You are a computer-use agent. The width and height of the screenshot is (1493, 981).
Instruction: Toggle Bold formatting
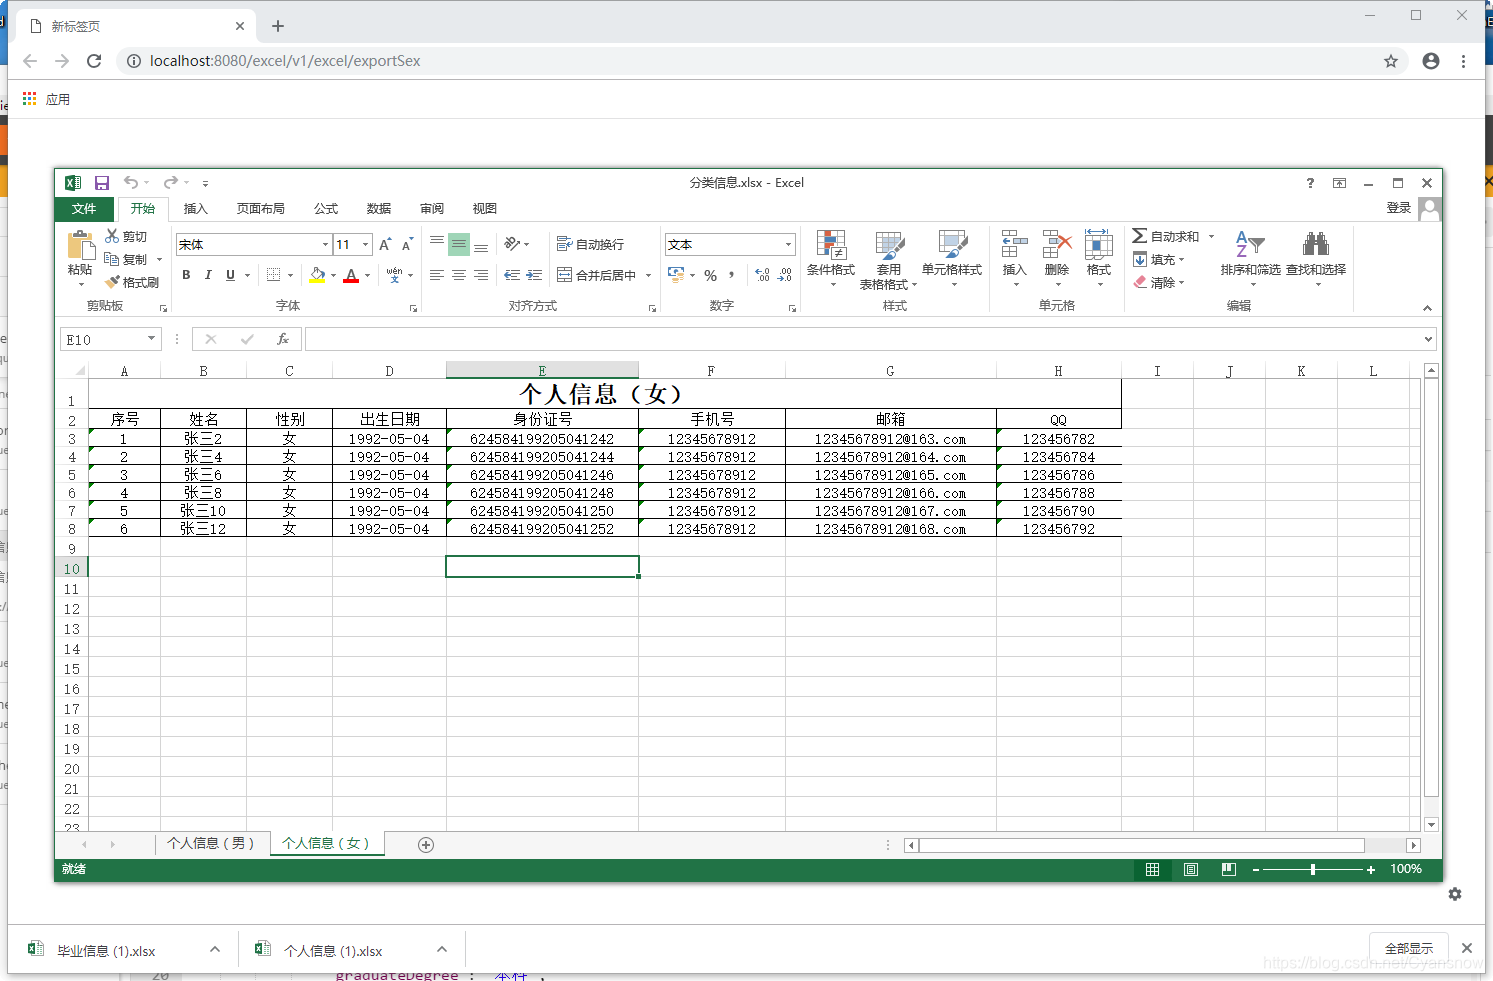click(186, 275)
